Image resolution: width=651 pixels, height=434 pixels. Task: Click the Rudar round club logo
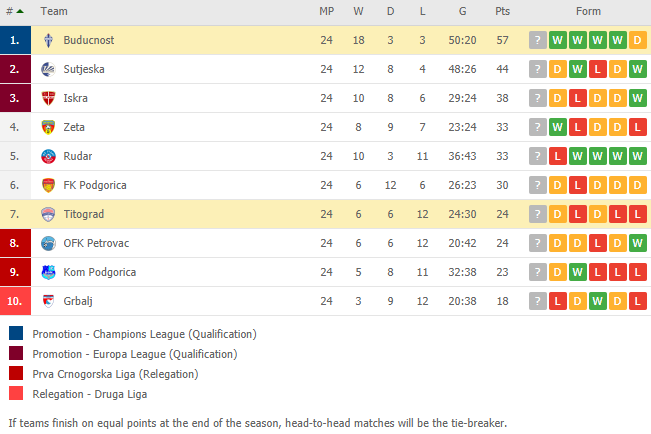pos(48,157)
